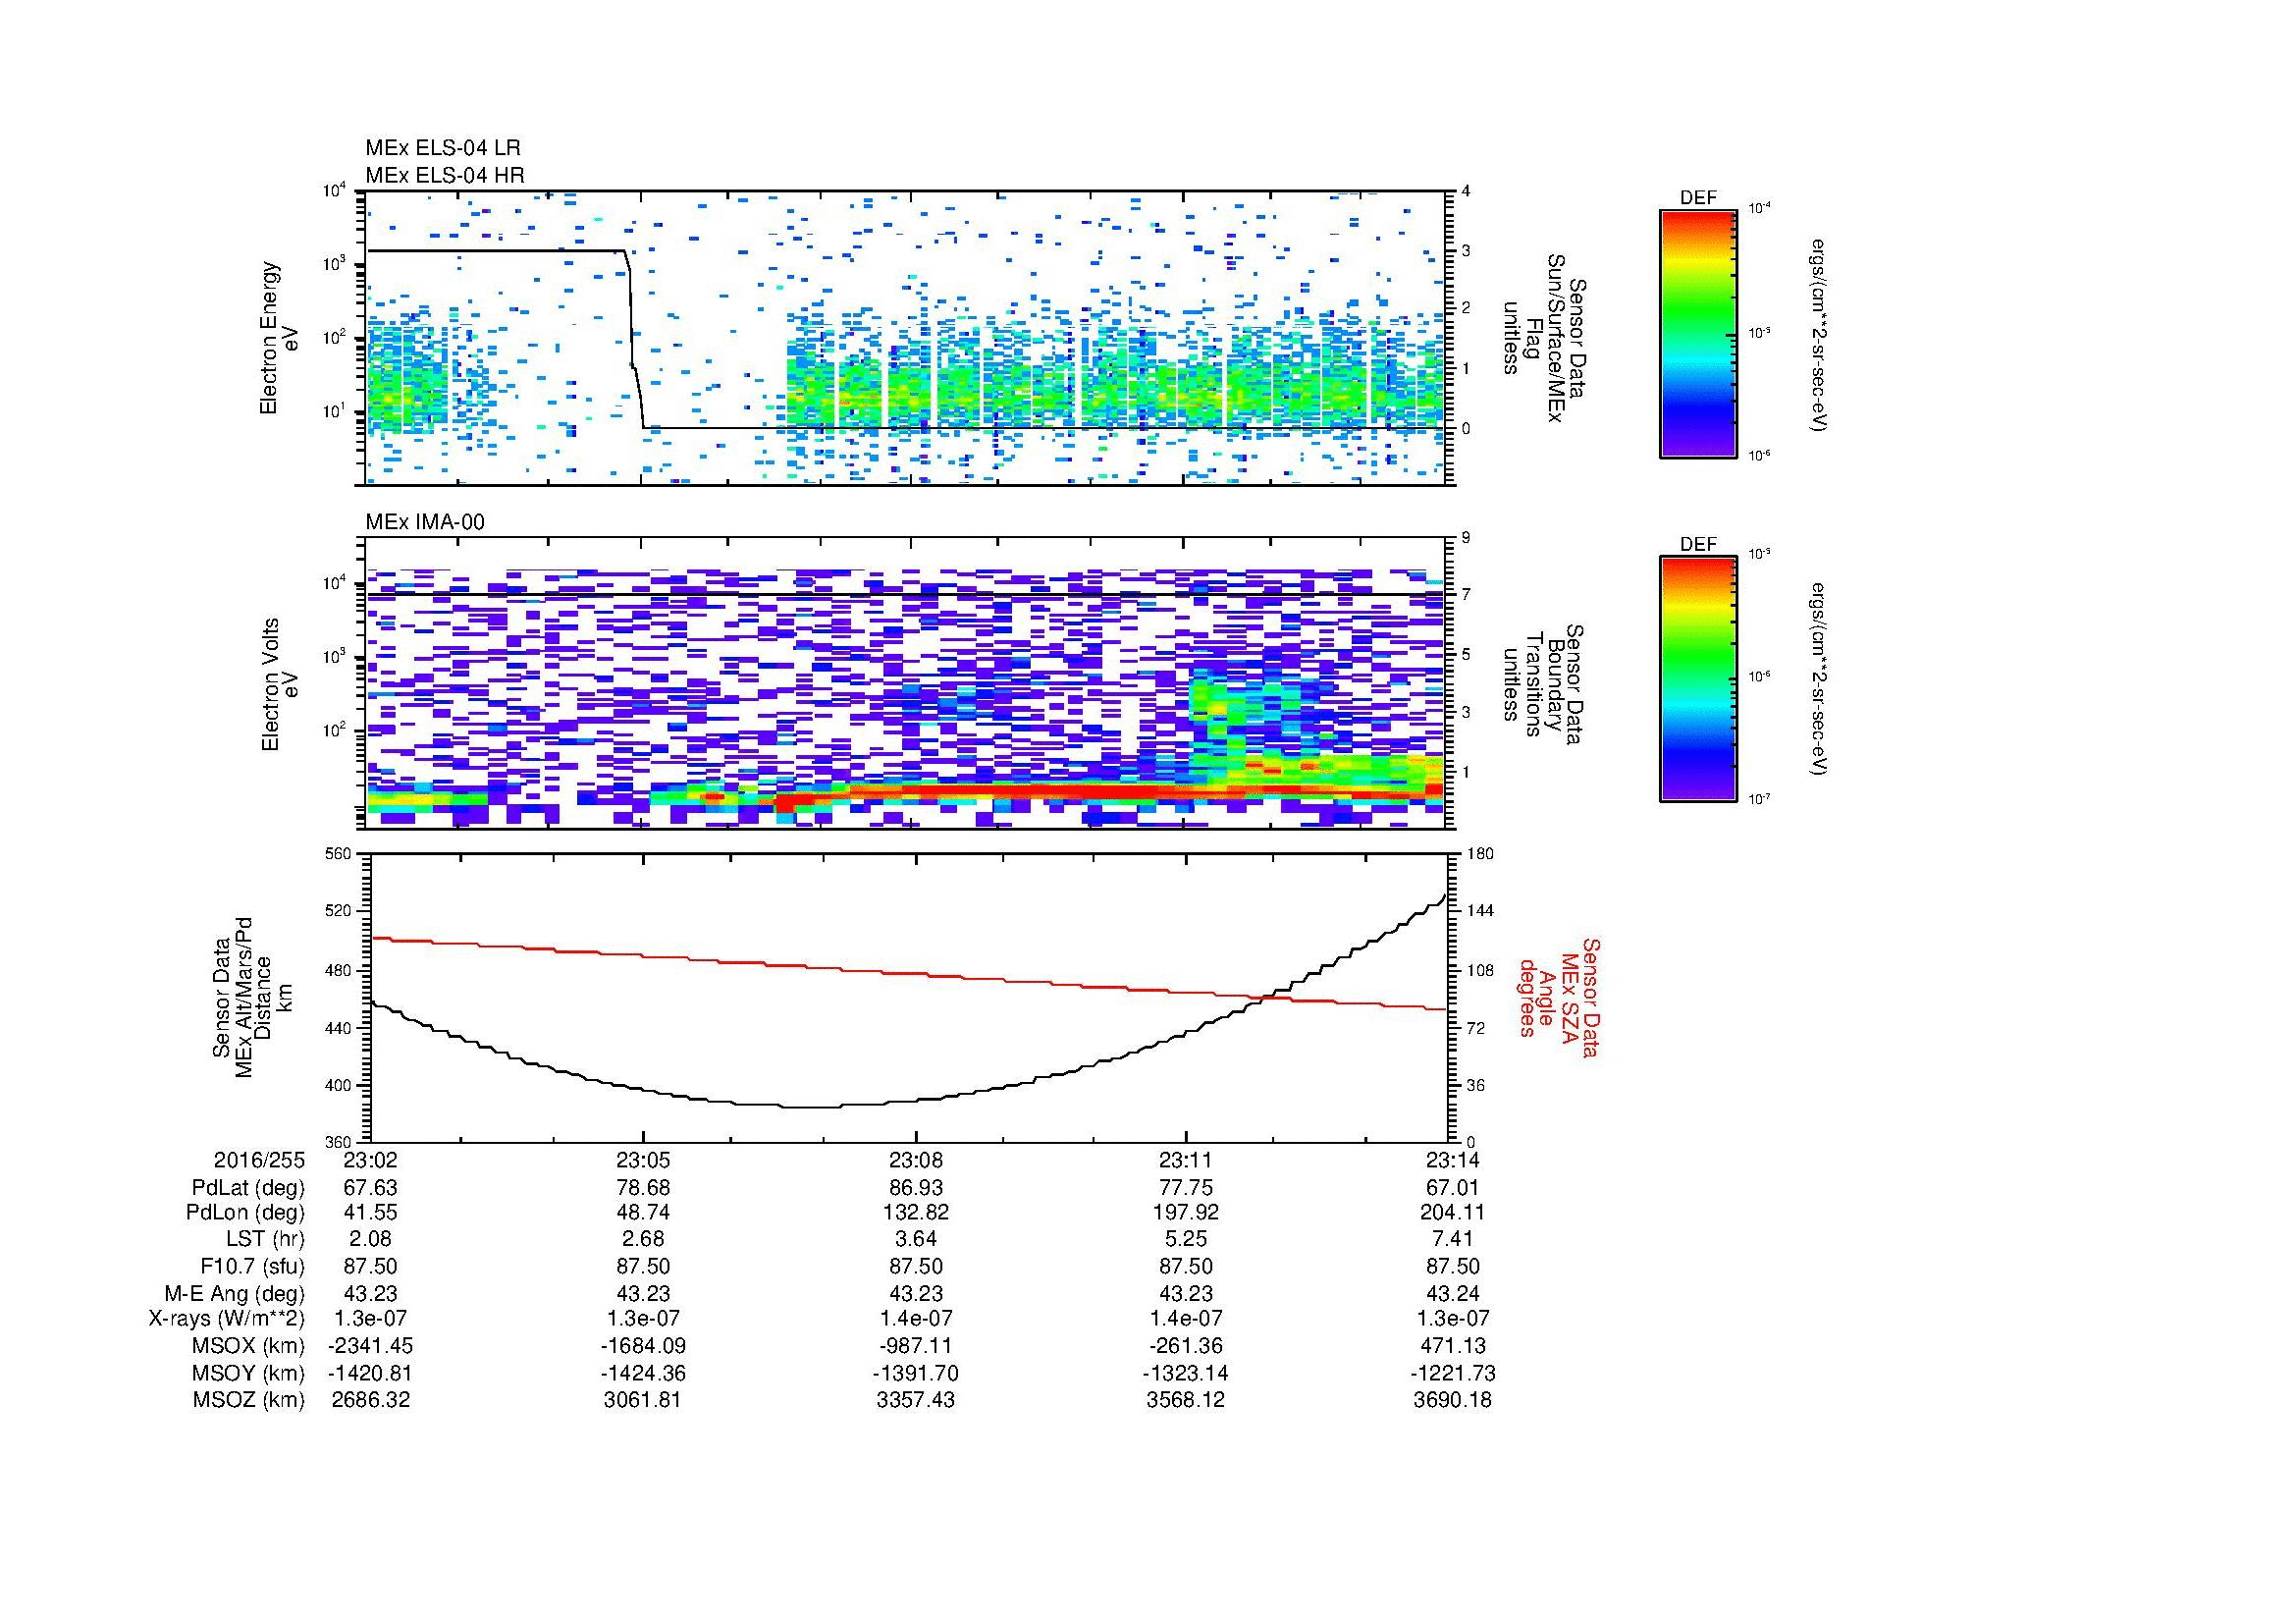2296x1623 pixels.
Task: Click the PdLon value 132.82
Action: pyautogui.click(x=915, y=1213)
